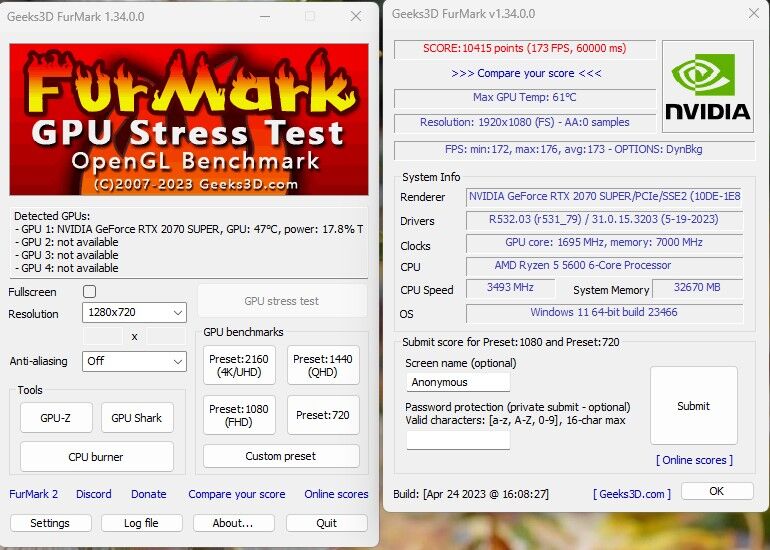Viewport: 770px width, 550px height.
Task: Open the FurMark 2 link
Action: coord(33,494)
